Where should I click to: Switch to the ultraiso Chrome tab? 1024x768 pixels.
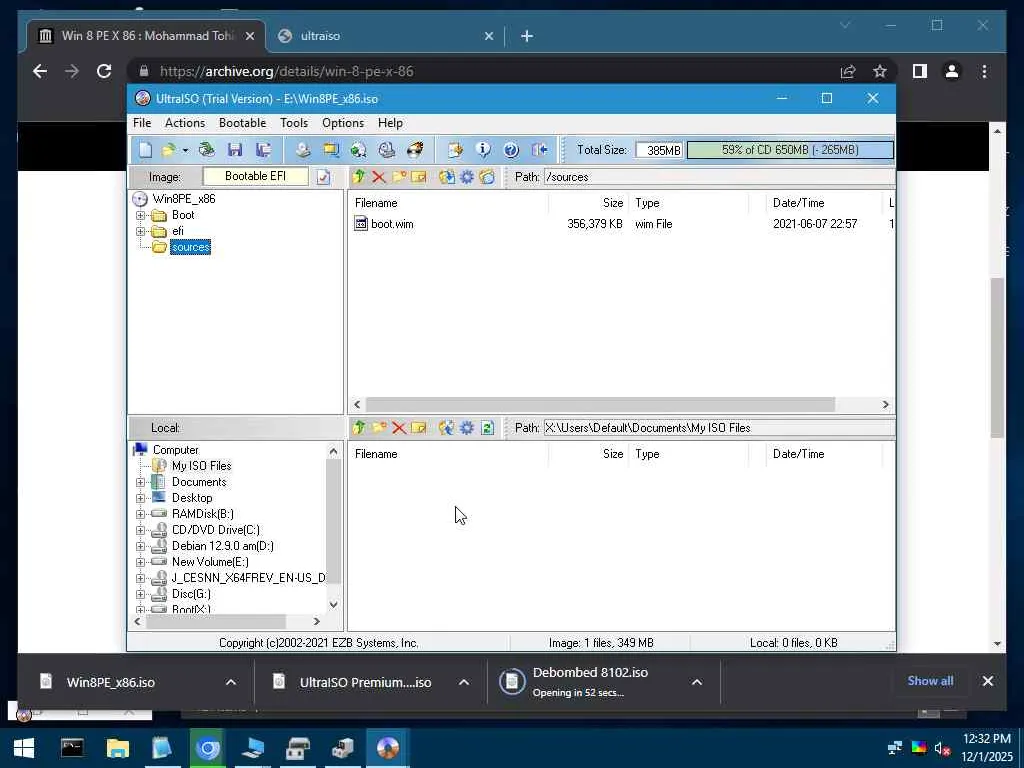[385, 36]
